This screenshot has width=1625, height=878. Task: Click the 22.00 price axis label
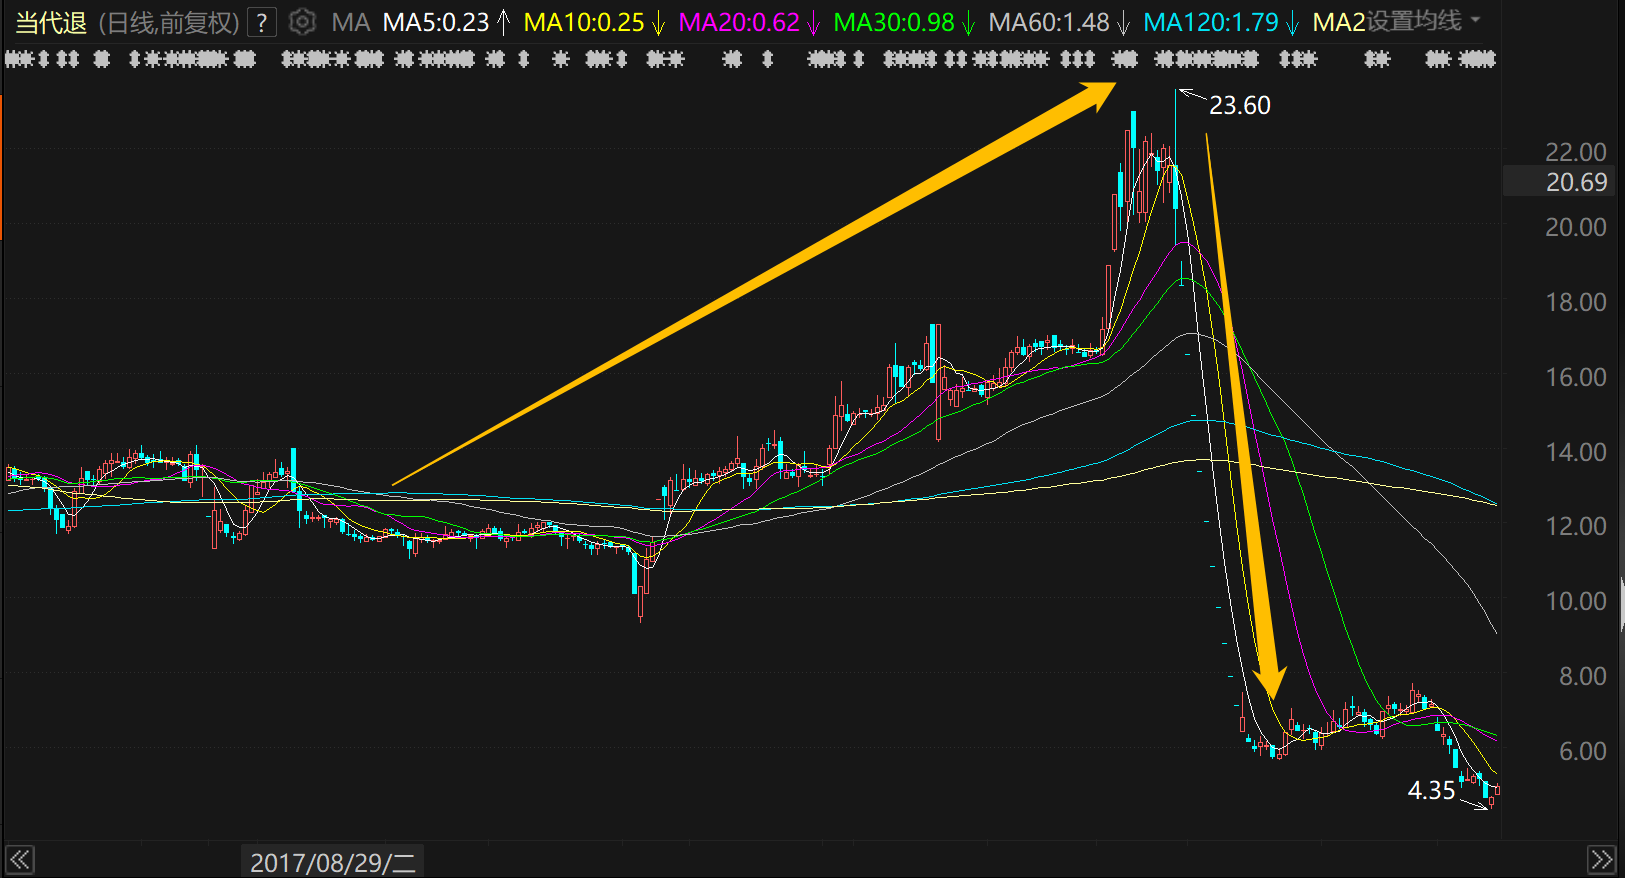point(1576,152)
